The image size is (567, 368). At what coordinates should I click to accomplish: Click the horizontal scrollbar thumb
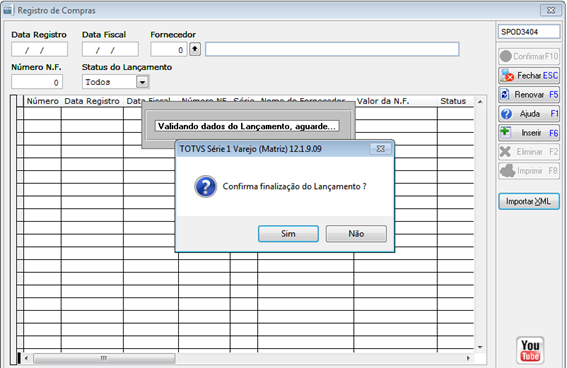pyautogui.click(x=104, y=358)
